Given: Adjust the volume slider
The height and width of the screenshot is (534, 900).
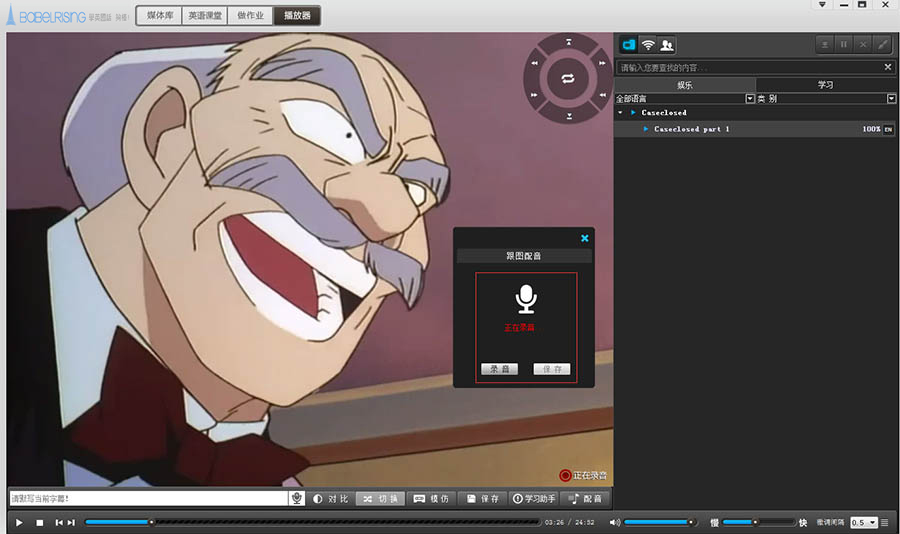Looking at the screenshot, I should pos(660,523).
